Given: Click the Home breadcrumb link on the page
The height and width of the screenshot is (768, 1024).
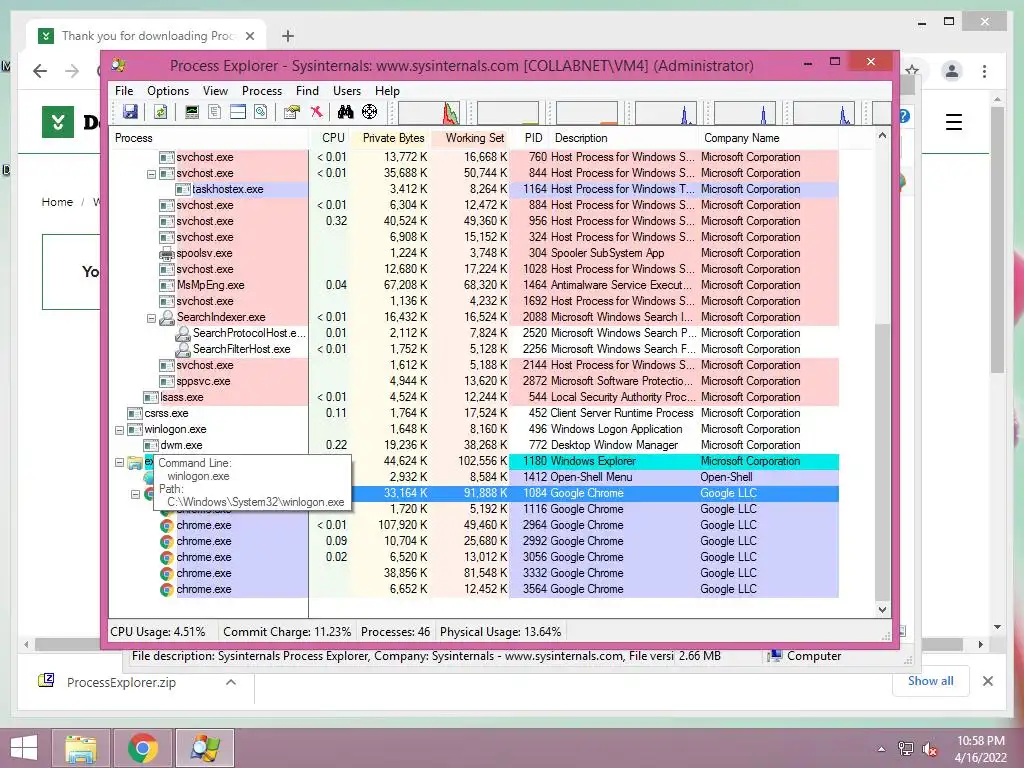Looking at the screenshot, I should click(57, 202).
